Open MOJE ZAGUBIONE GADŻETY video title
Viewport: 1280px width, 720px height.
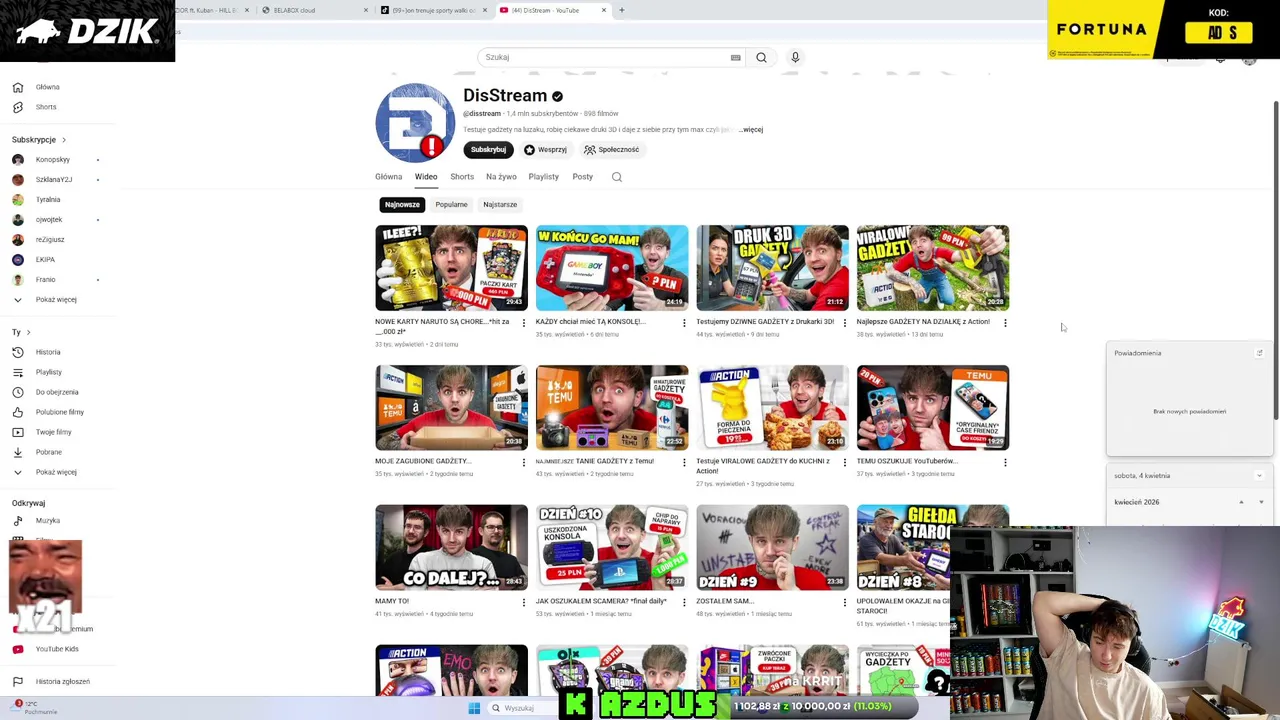click(x=423, y=462)
